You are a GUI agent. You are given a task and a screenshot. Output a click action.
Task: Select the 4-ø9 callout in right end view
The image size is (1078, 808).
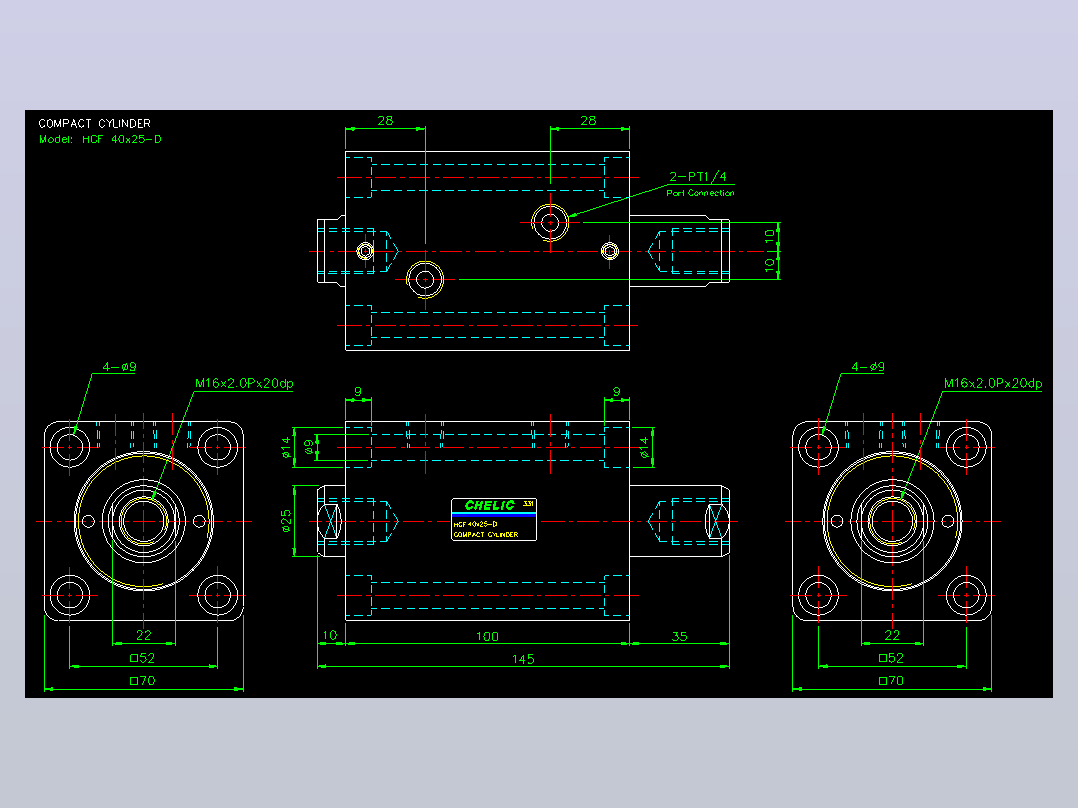(868, 367)
